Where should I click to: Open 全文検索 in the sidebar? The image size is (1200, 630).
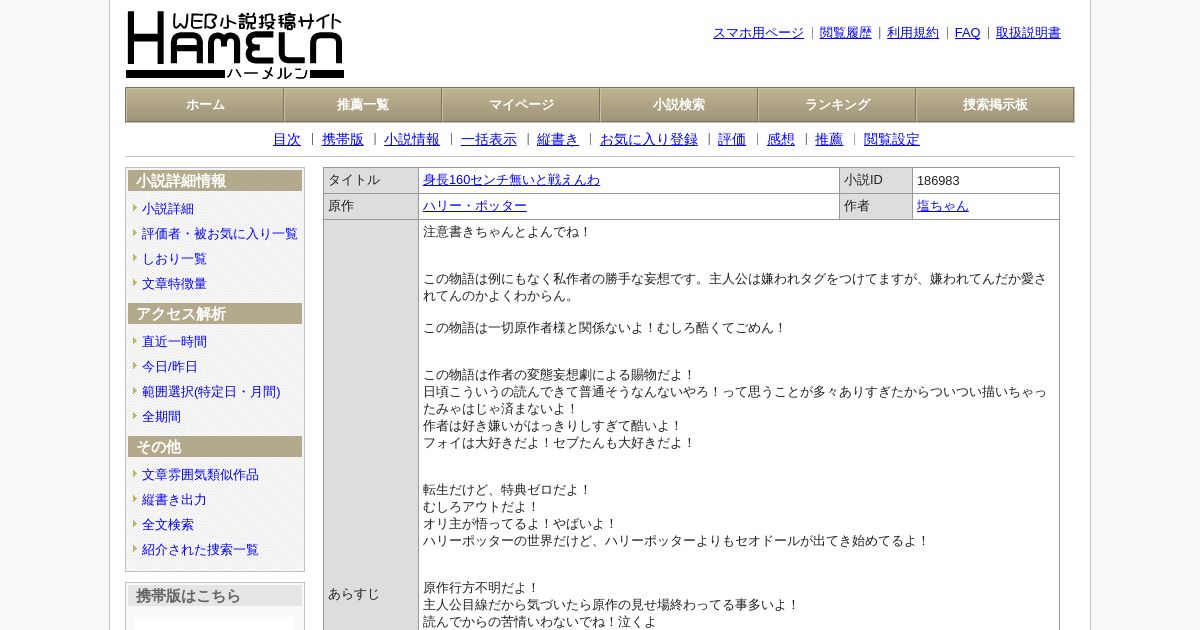[x=168, y=525]
